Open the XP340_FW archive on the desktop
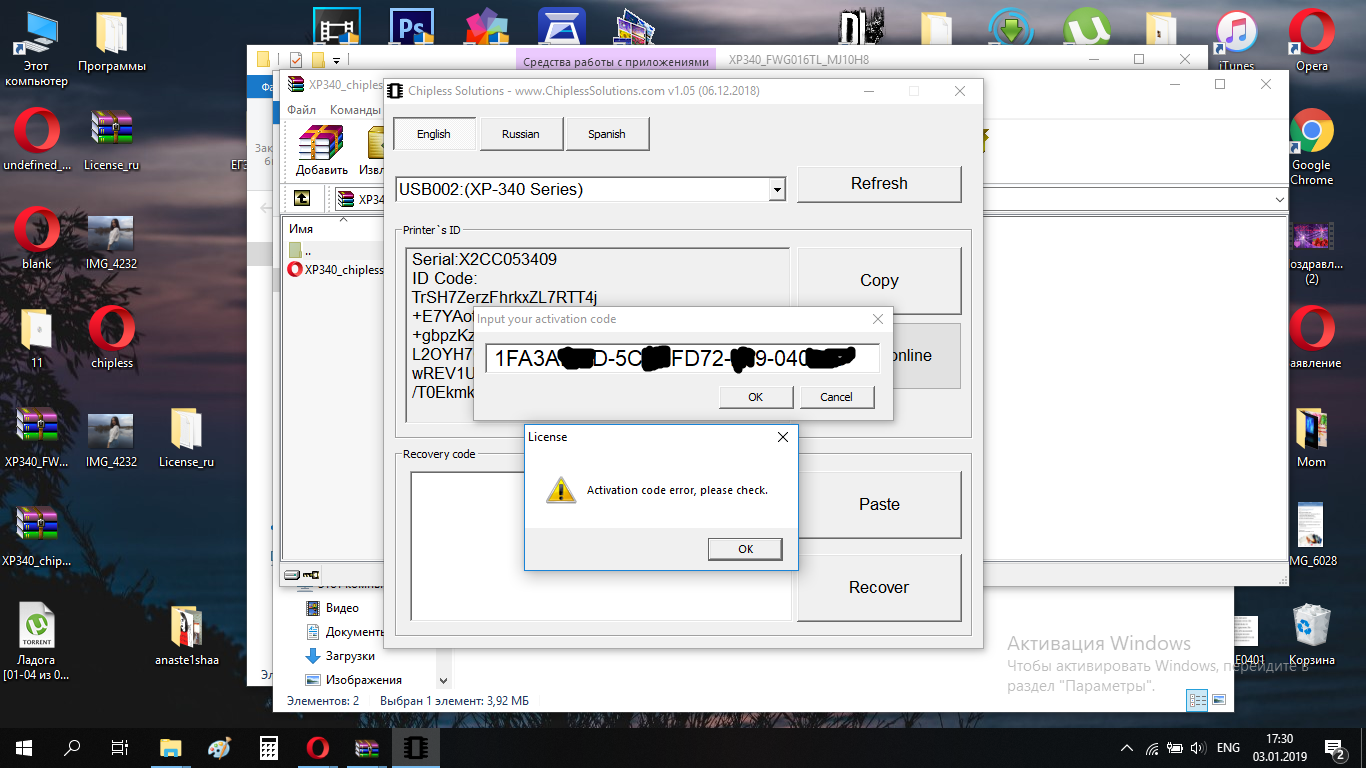 36,437
